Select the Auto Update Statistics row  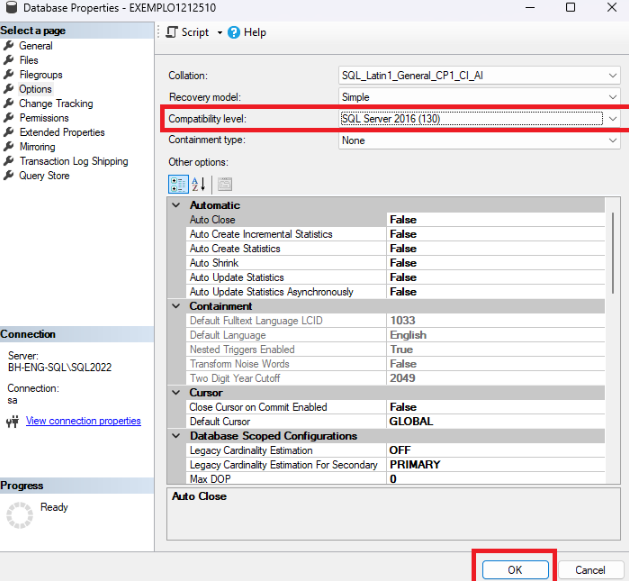click(395, 277)
